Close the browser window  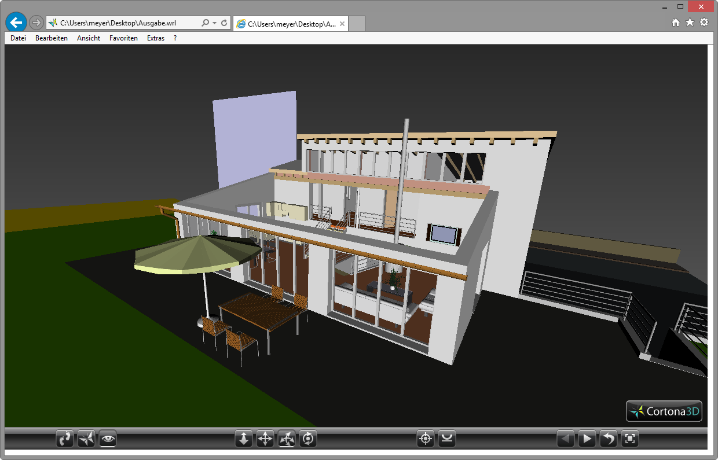pyautogui.click(x=701, y=7)
